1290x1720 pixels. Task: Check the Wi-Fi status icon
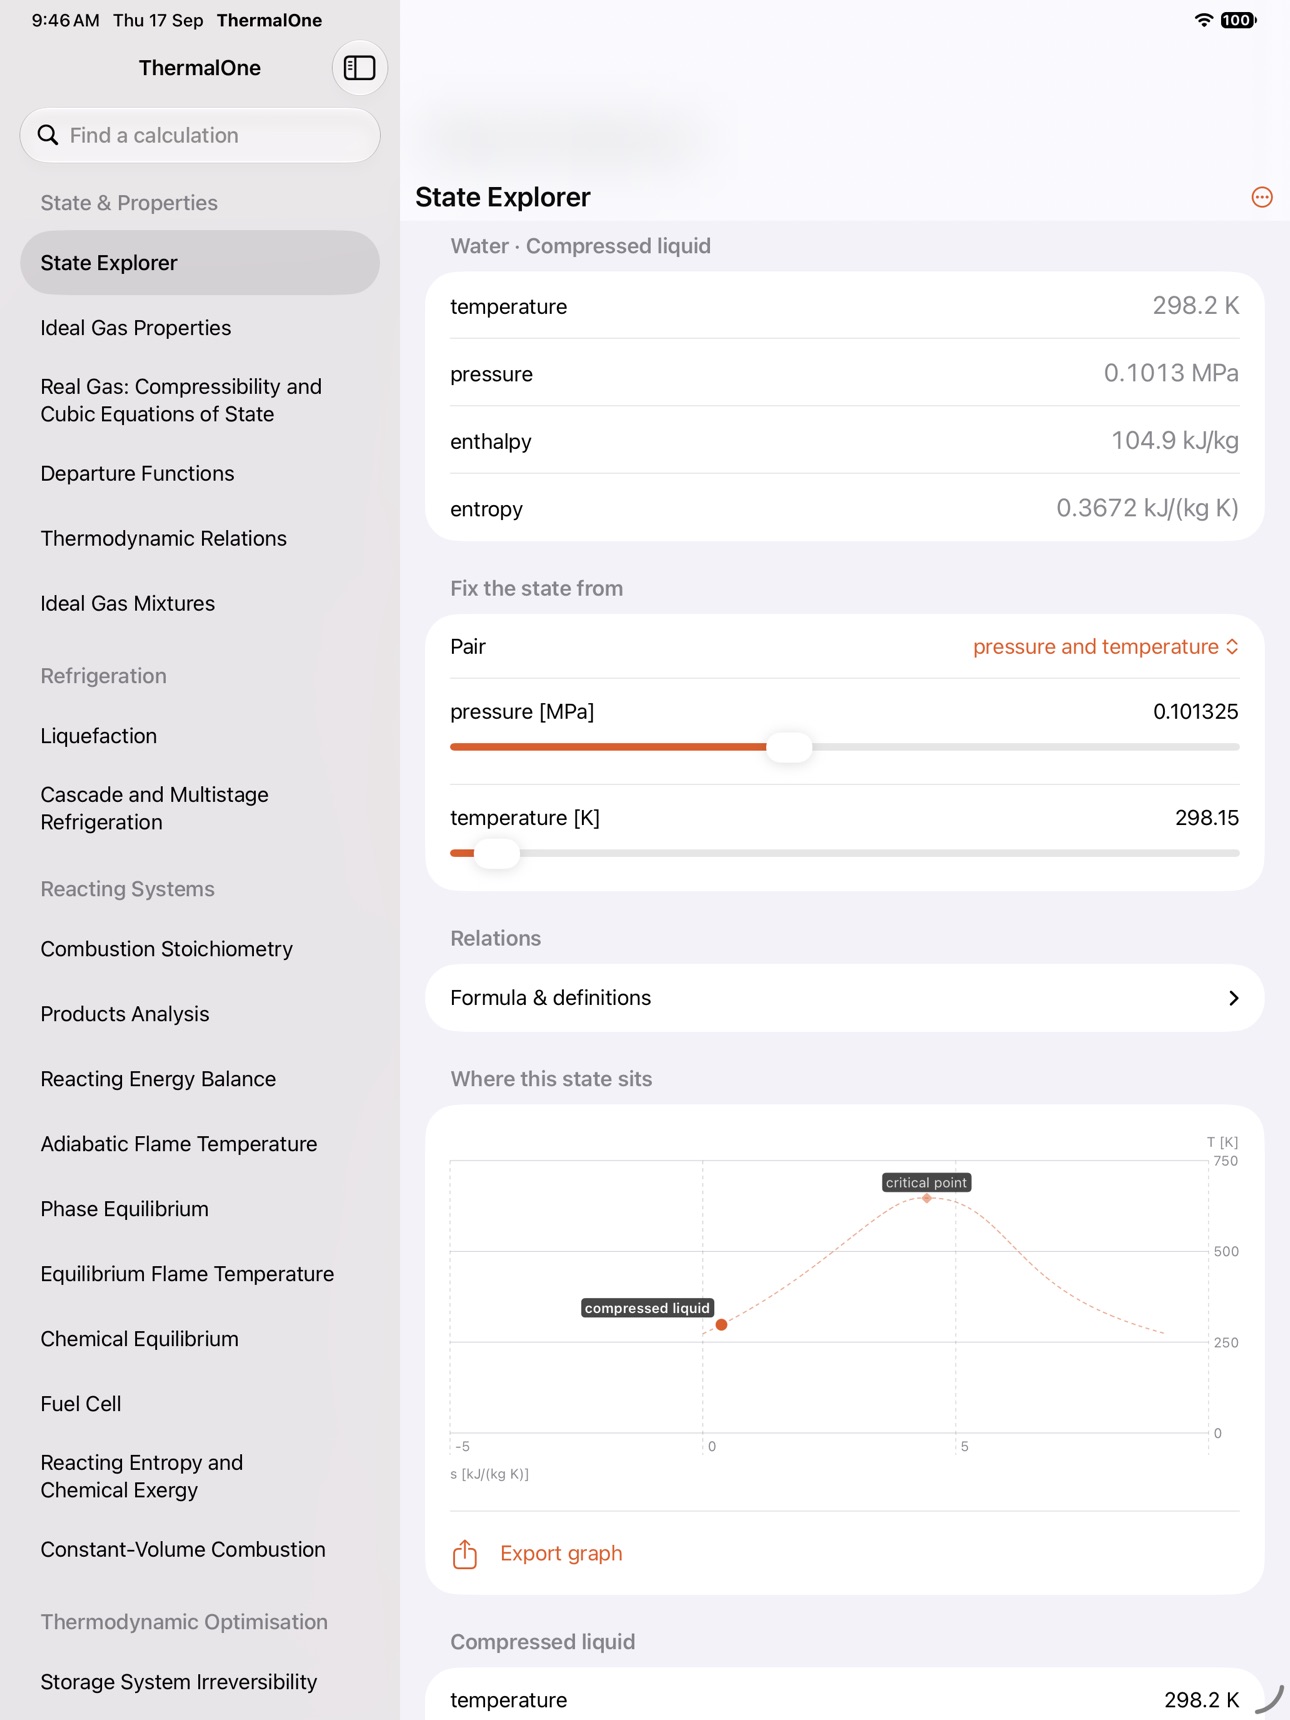tap(1204, 20)
